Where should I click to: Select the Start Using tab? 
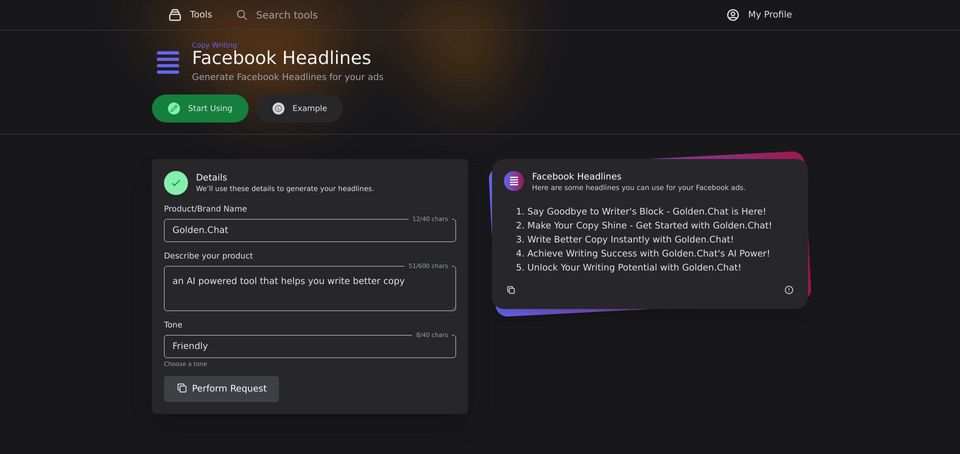pyautogui.click(x=200, y=108)
